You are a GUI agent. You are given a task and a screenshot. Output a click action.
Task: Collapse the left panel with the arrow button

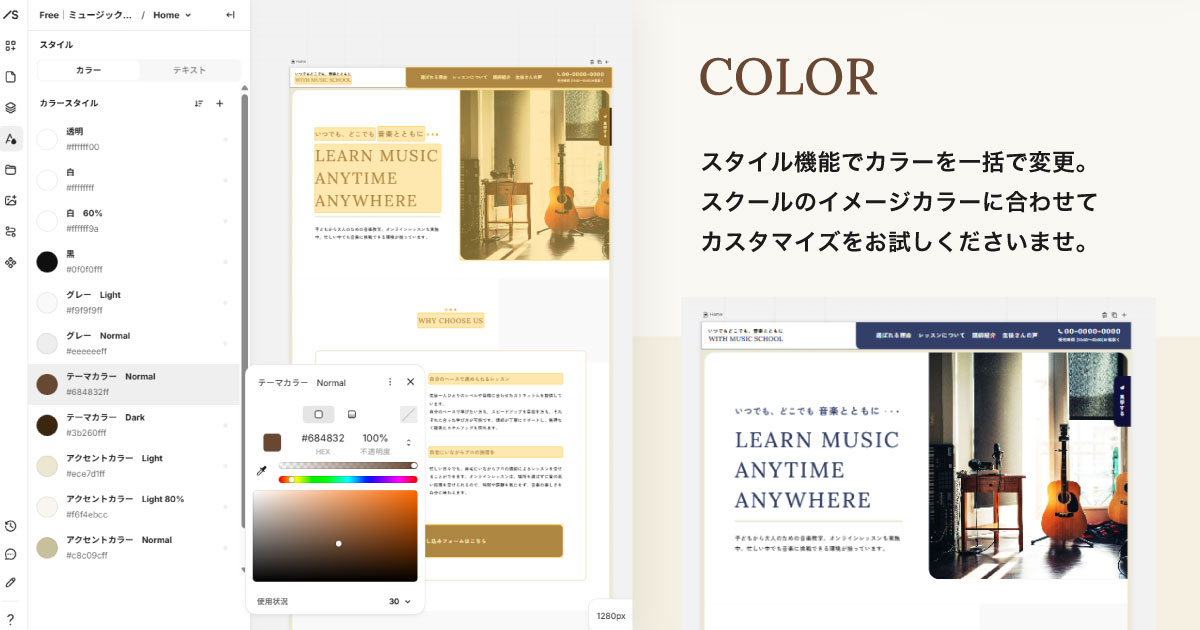[x=228, y=15]
